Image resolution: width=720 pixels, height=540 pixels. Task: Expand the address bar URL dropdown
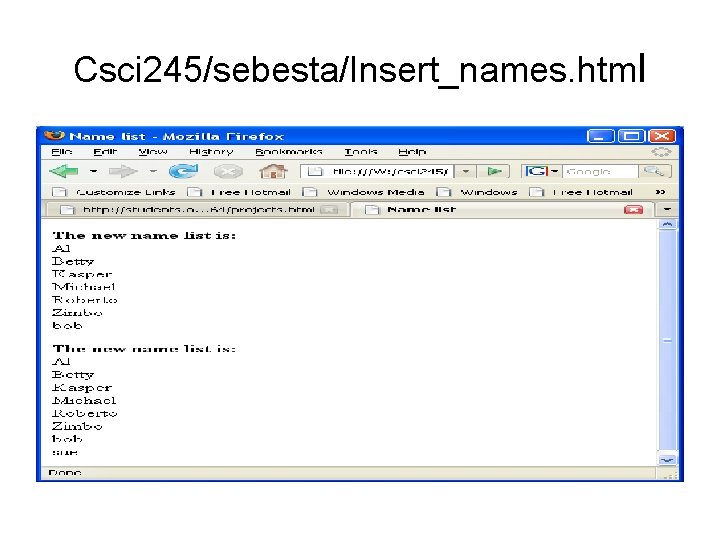coord(466,171)
